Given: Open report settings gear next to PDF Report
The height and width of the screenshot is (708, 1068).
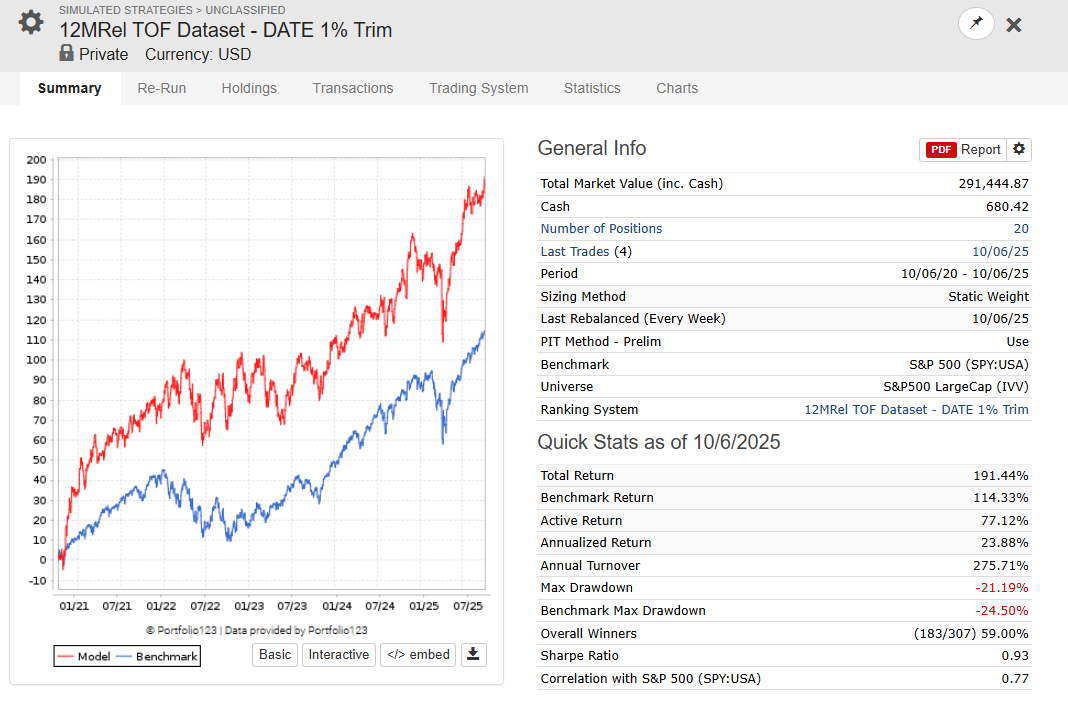Looking at the screenshot, I should [x=1018, y=149].
